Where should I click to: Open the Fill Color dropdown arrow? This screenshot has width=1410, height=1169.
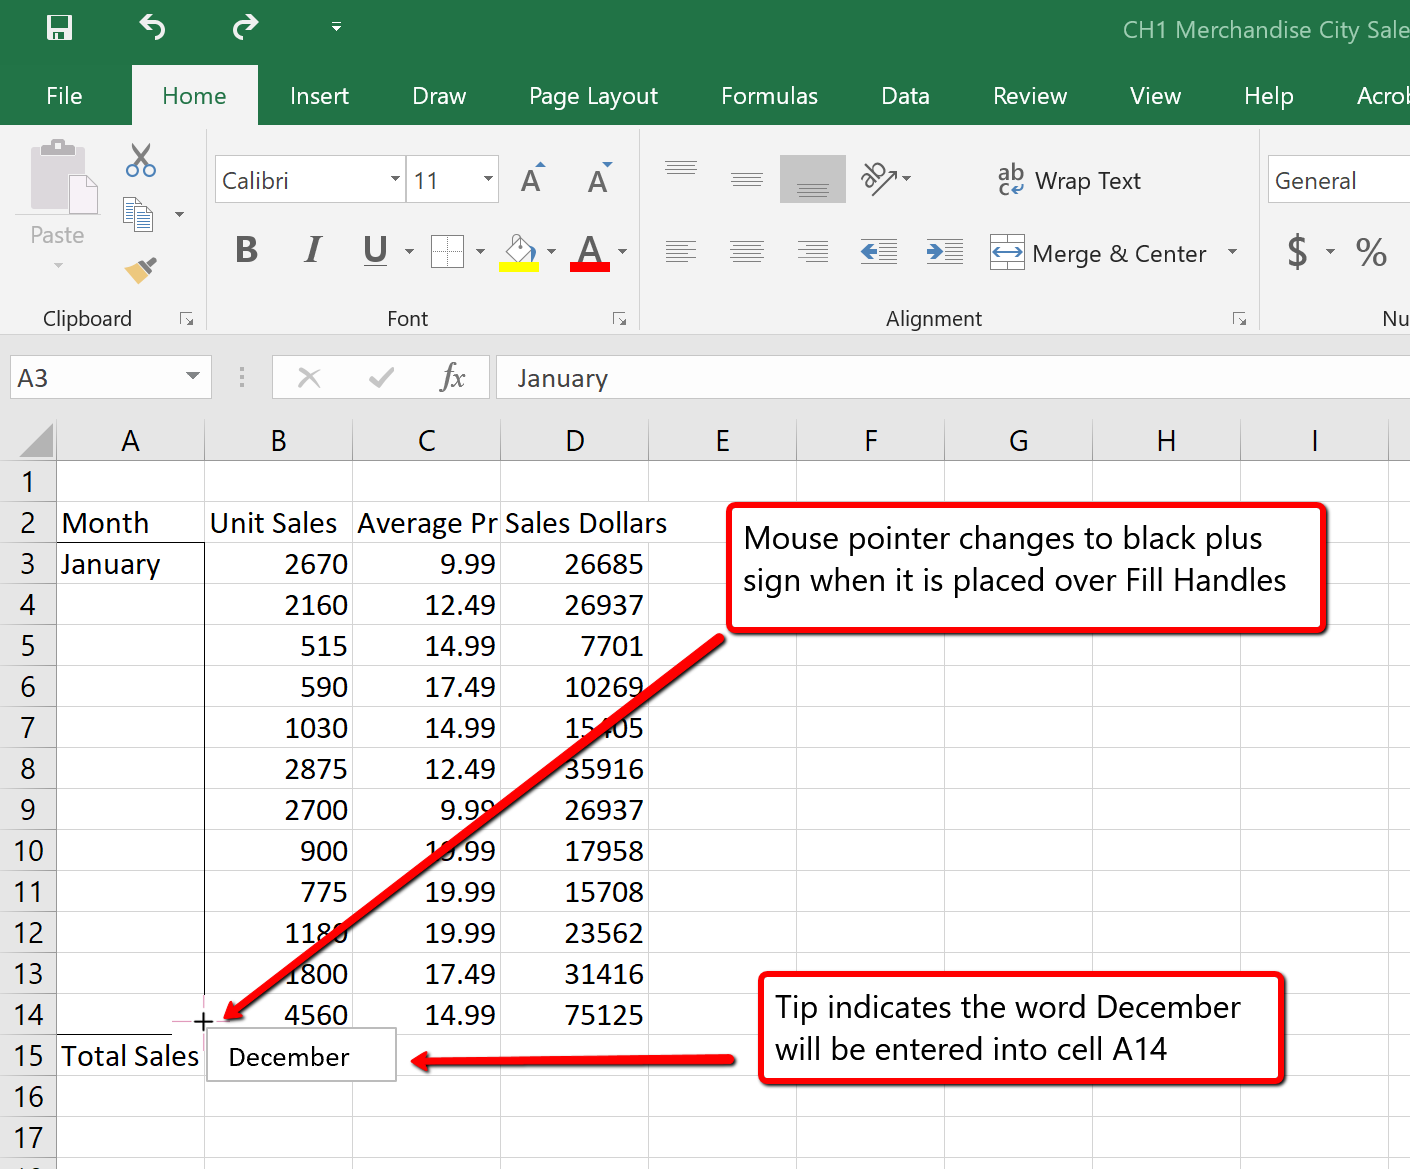click(x=551, y=251)
